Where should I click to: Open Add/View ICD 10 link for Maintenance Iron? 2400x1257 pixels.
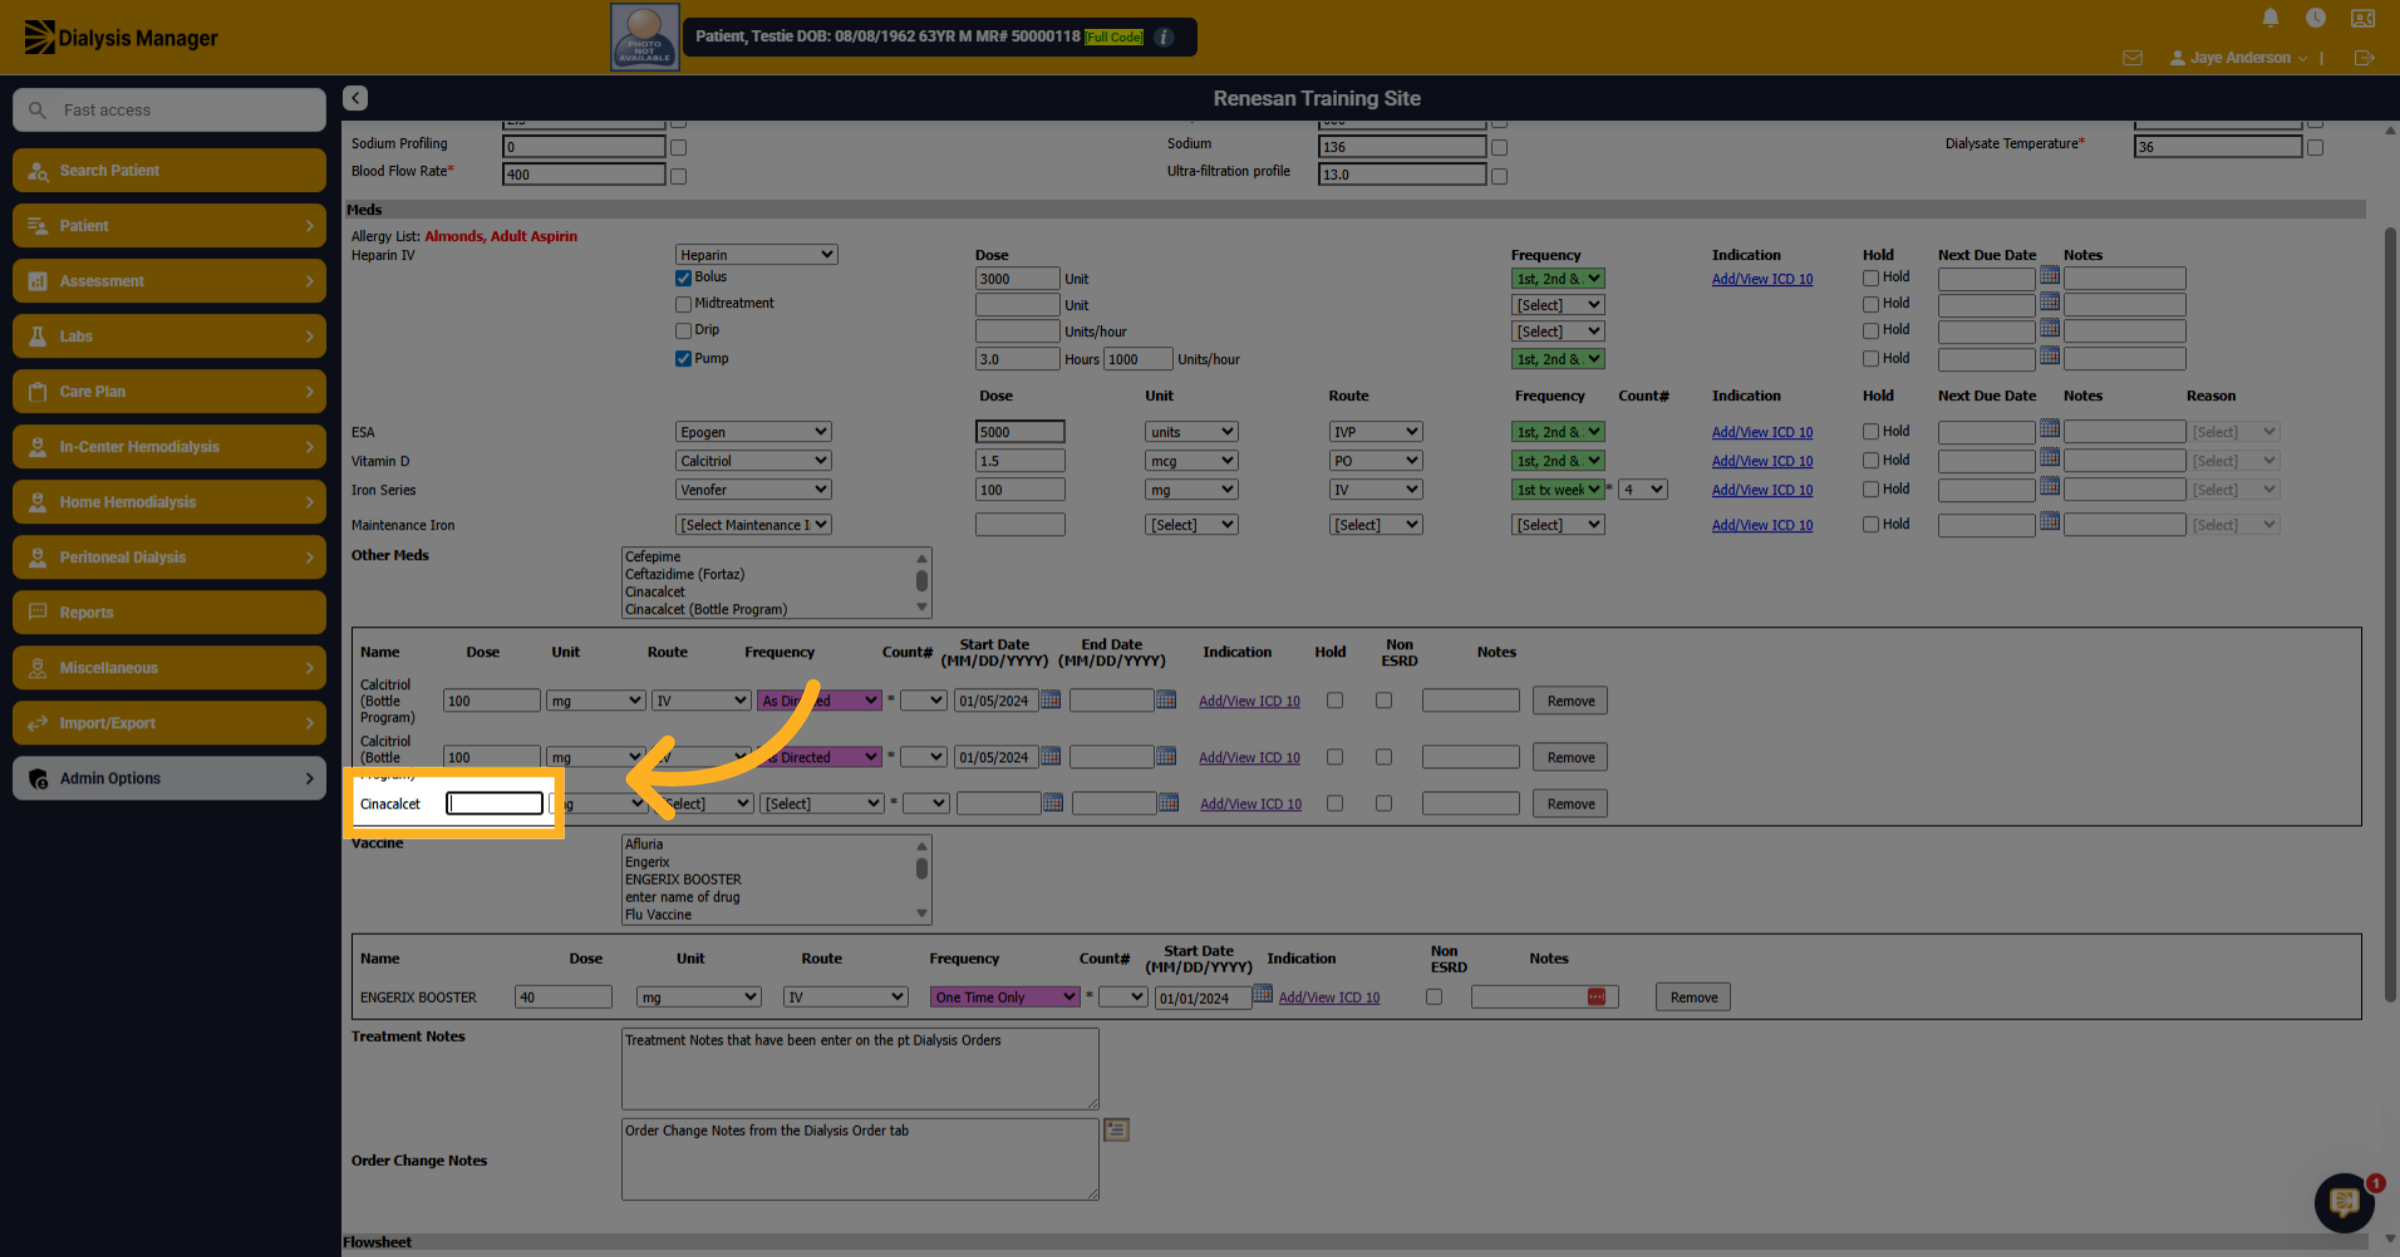(1762, 525)
